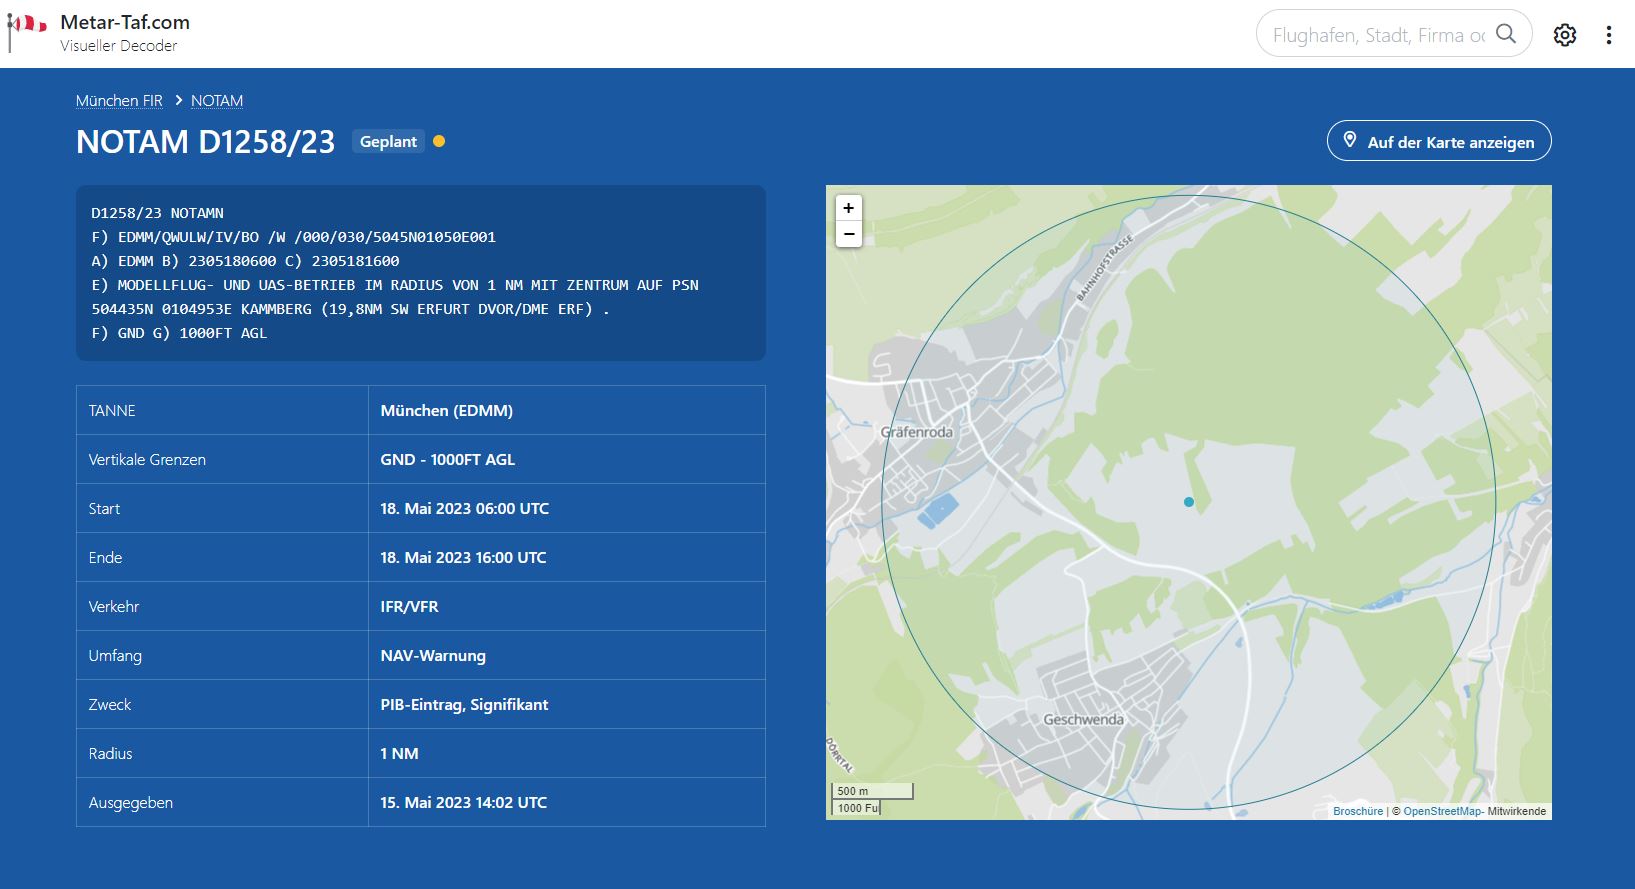Click the search magnifier icon
The image size is (1635, 889).
1505,34
